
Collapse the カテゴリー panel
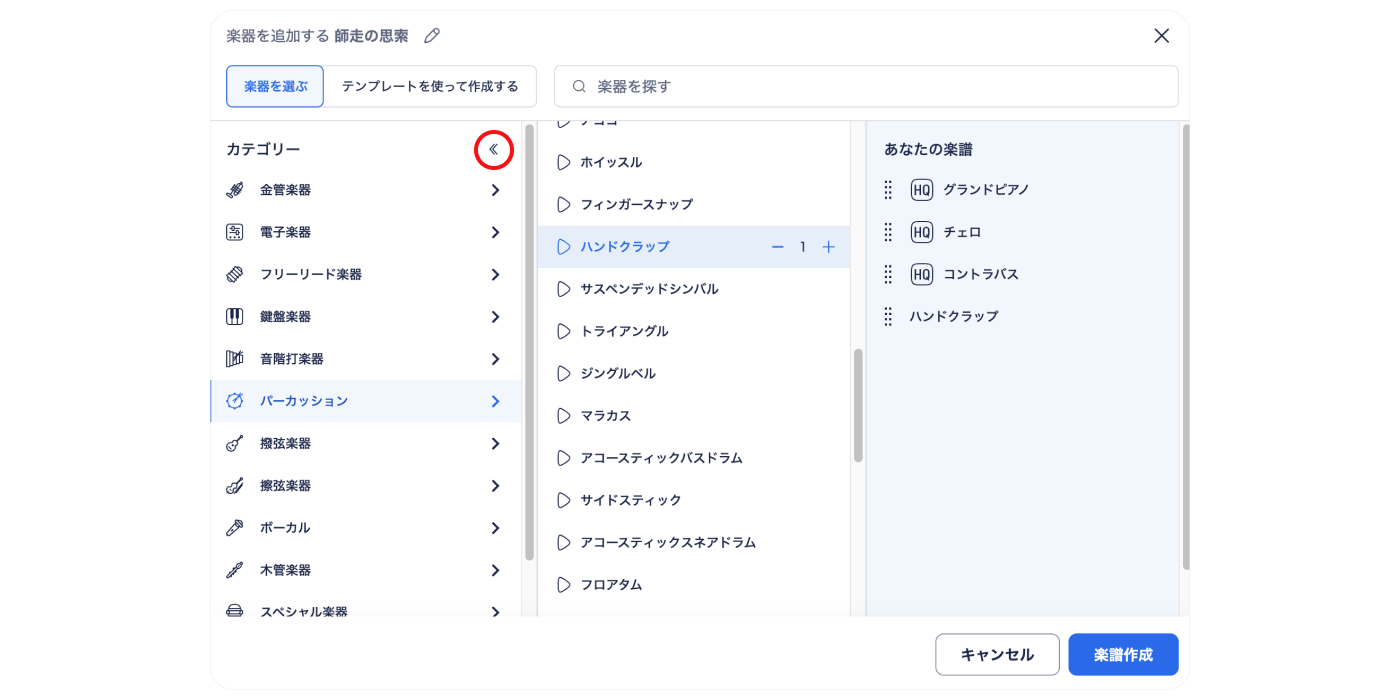click(x=493, y=147)
